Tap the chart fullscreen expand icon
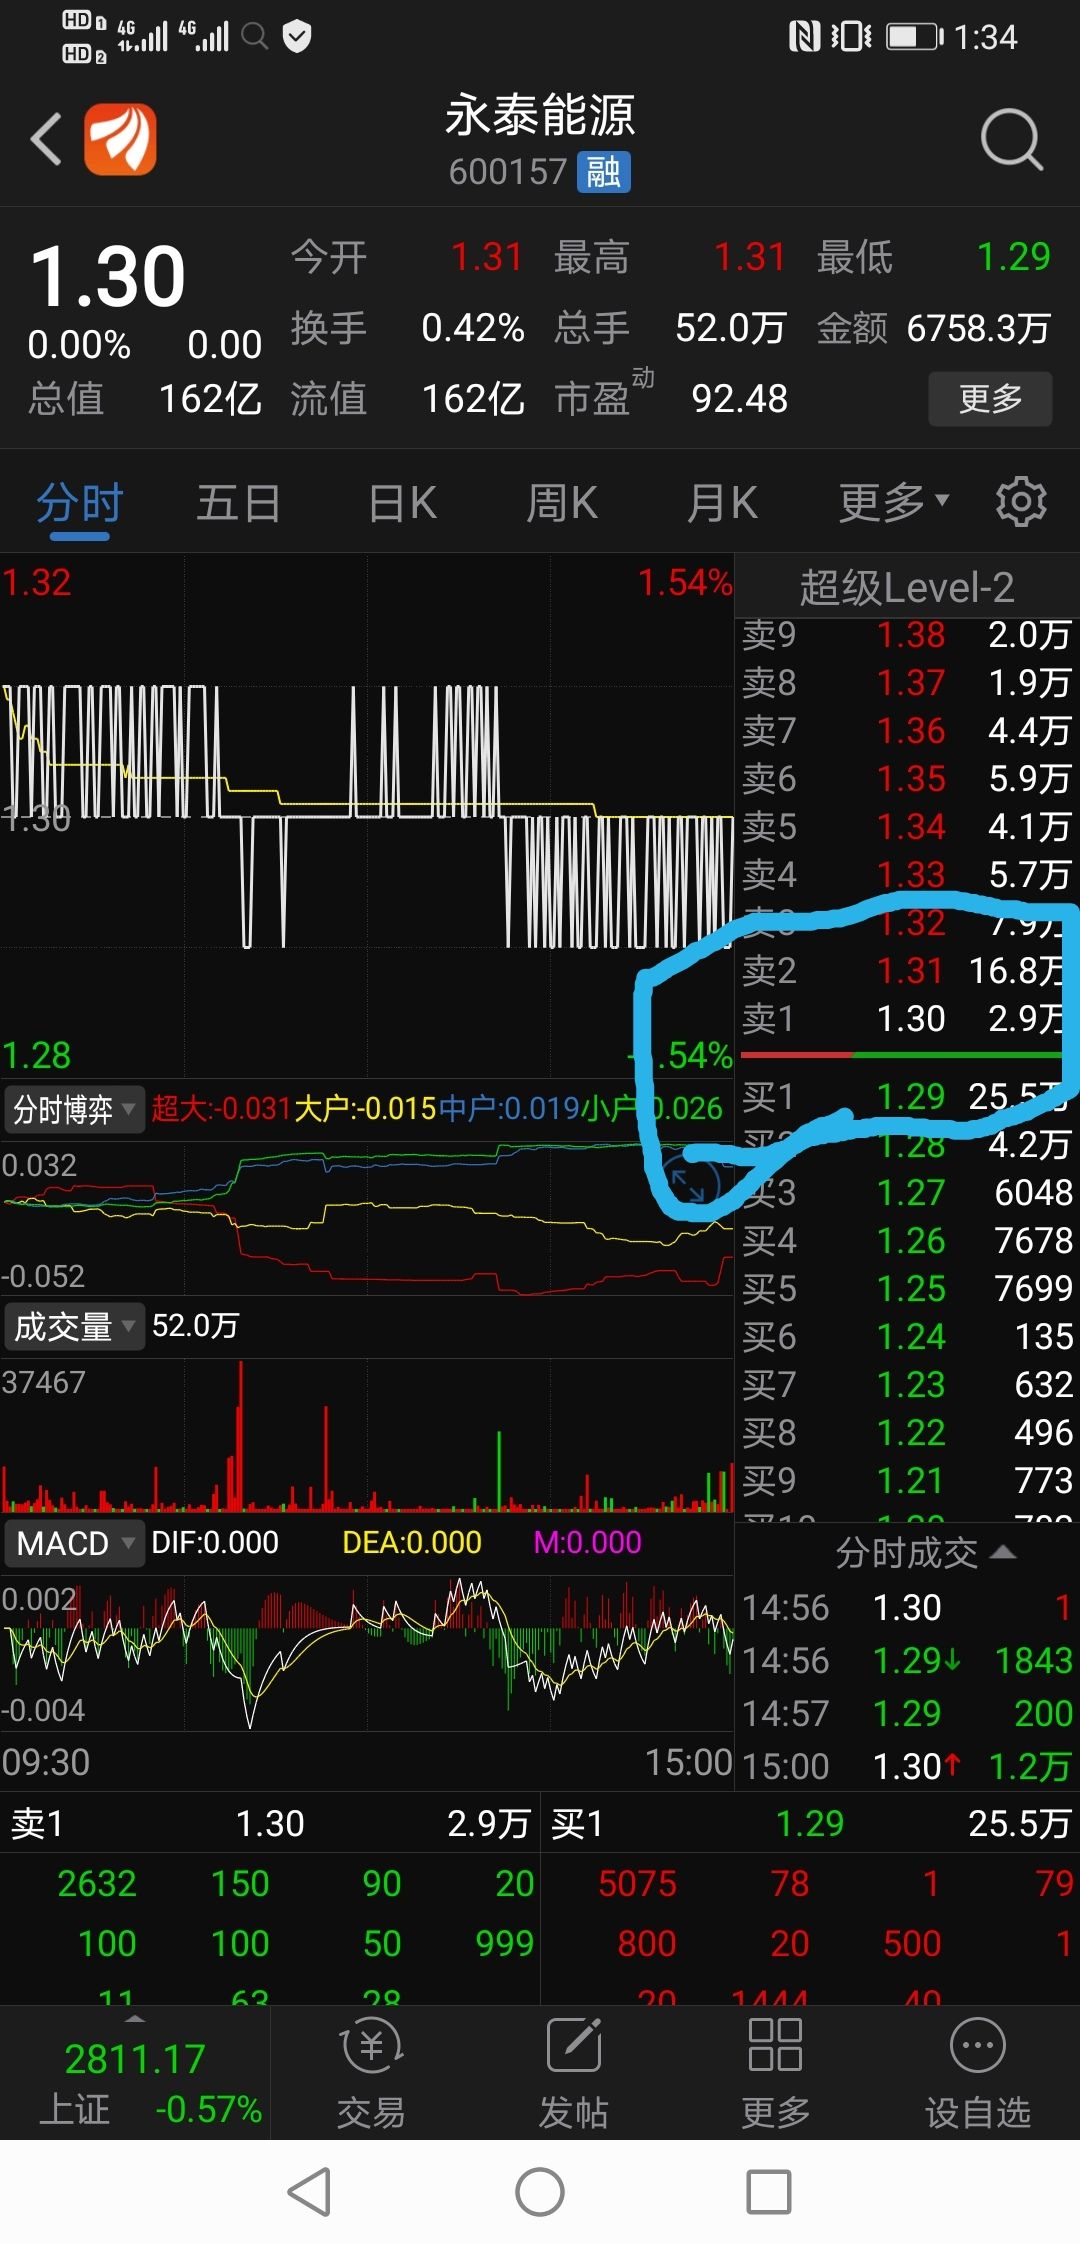This screenshot has width=1080, height=2244. click(688, 1185)
